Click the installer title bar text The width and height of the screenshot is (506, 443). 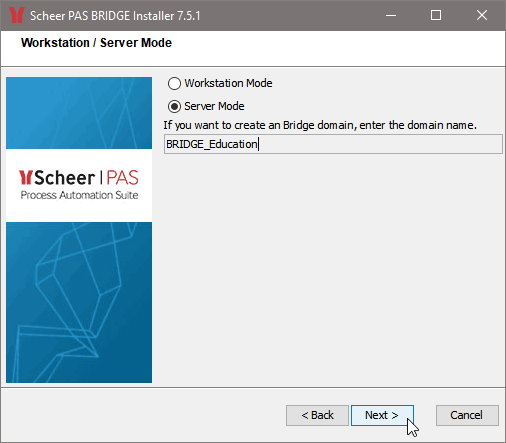tap(115, 16)
